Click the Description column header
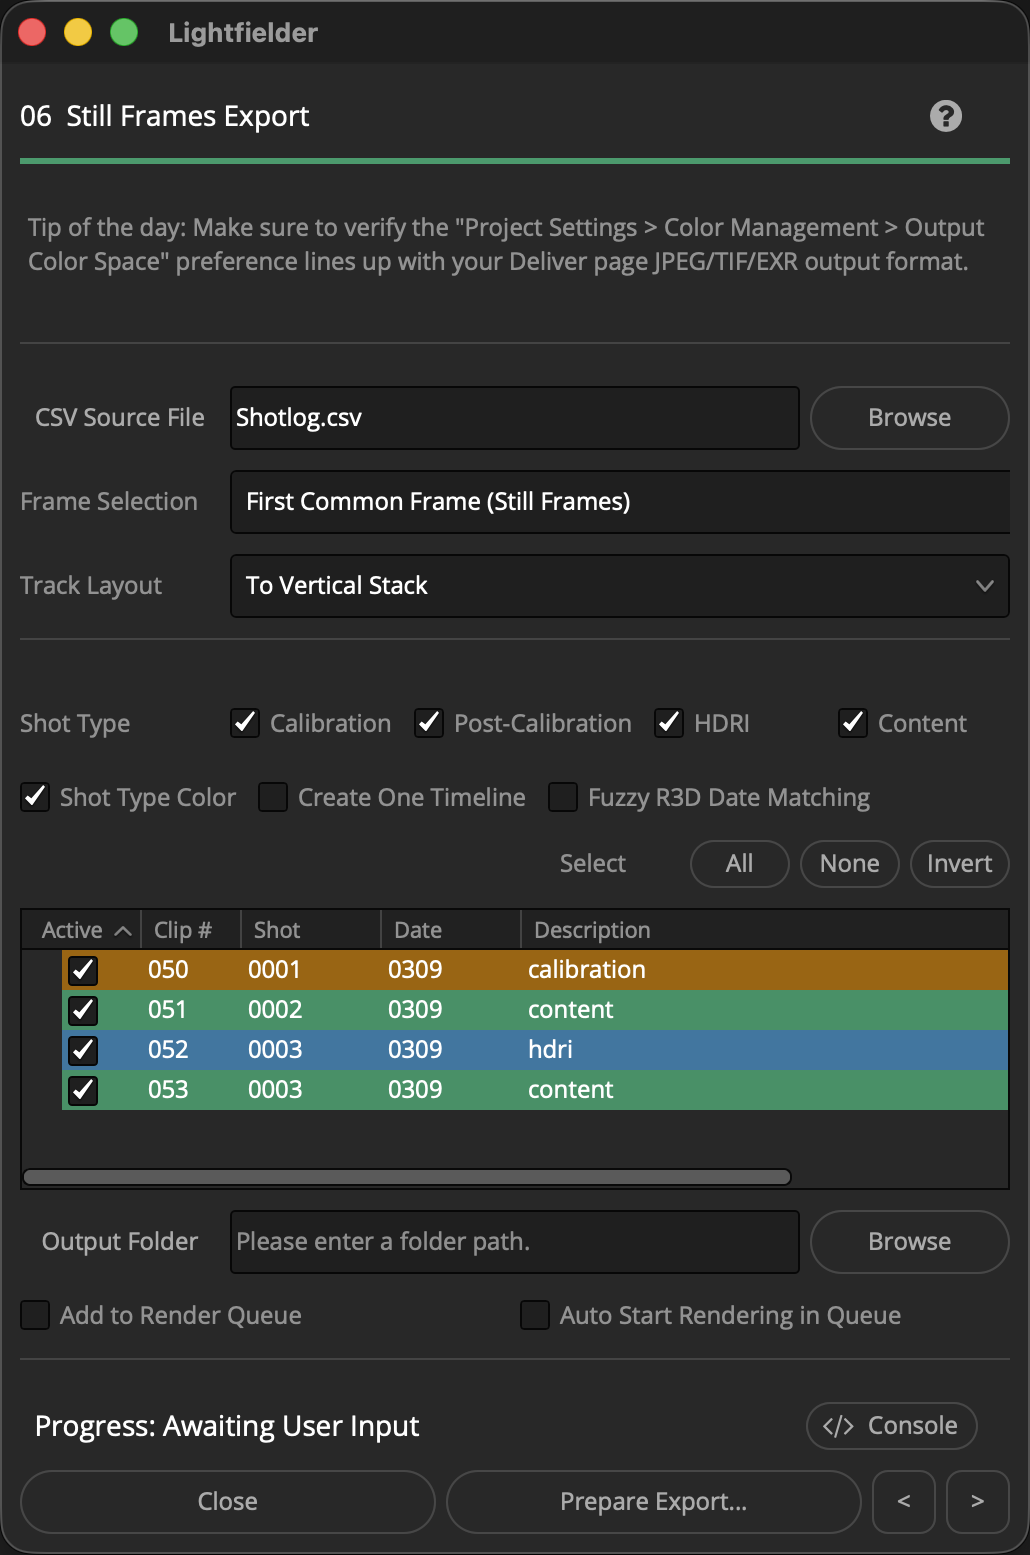 (x=765, y=930)
